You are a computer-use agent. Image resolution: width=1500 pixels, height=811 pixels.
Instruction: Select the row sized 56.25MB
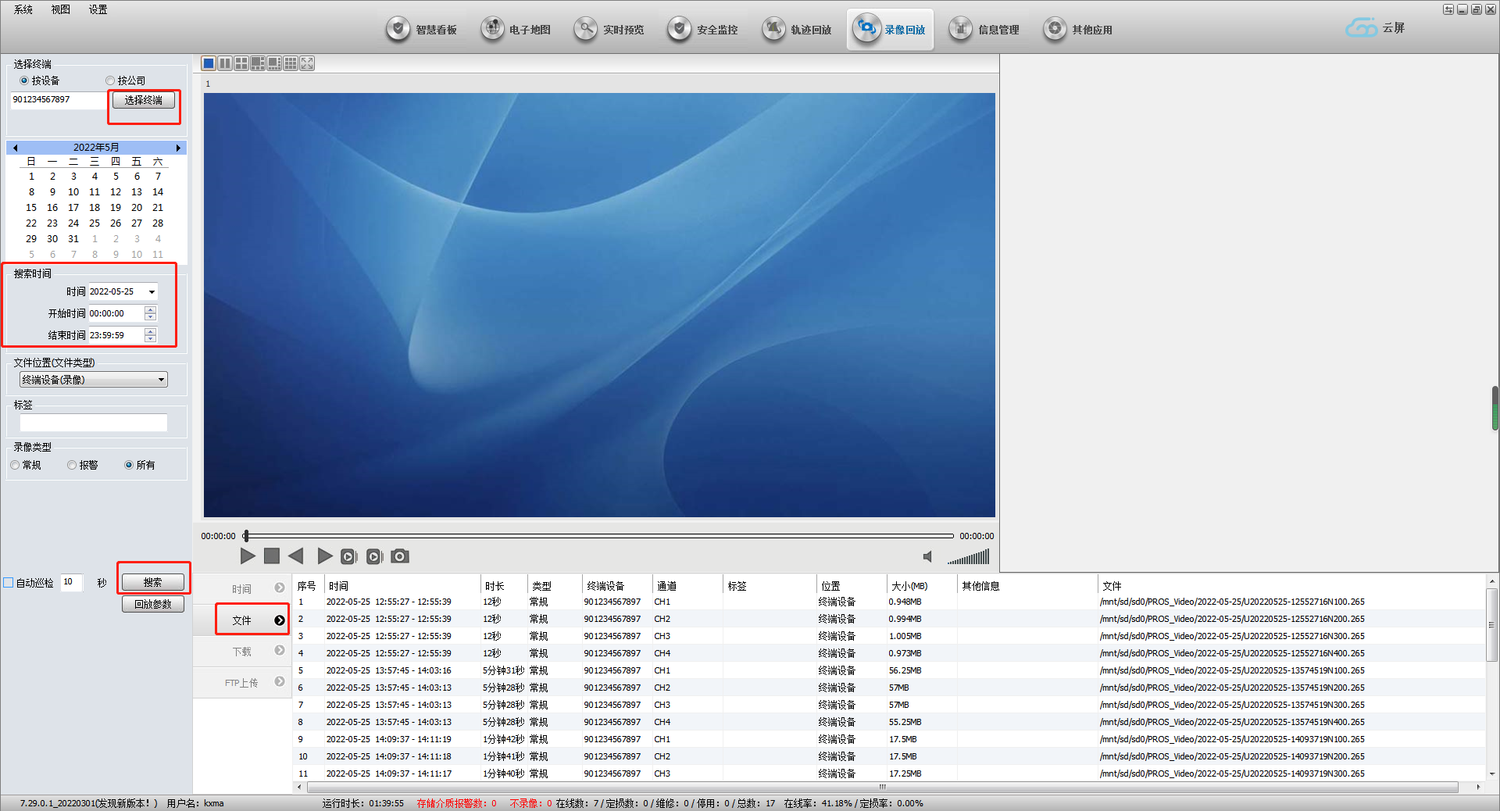tap(888, 670)
